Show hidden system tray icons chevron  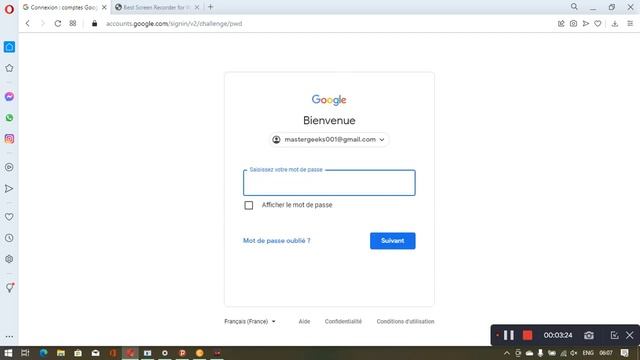(507, 353)
